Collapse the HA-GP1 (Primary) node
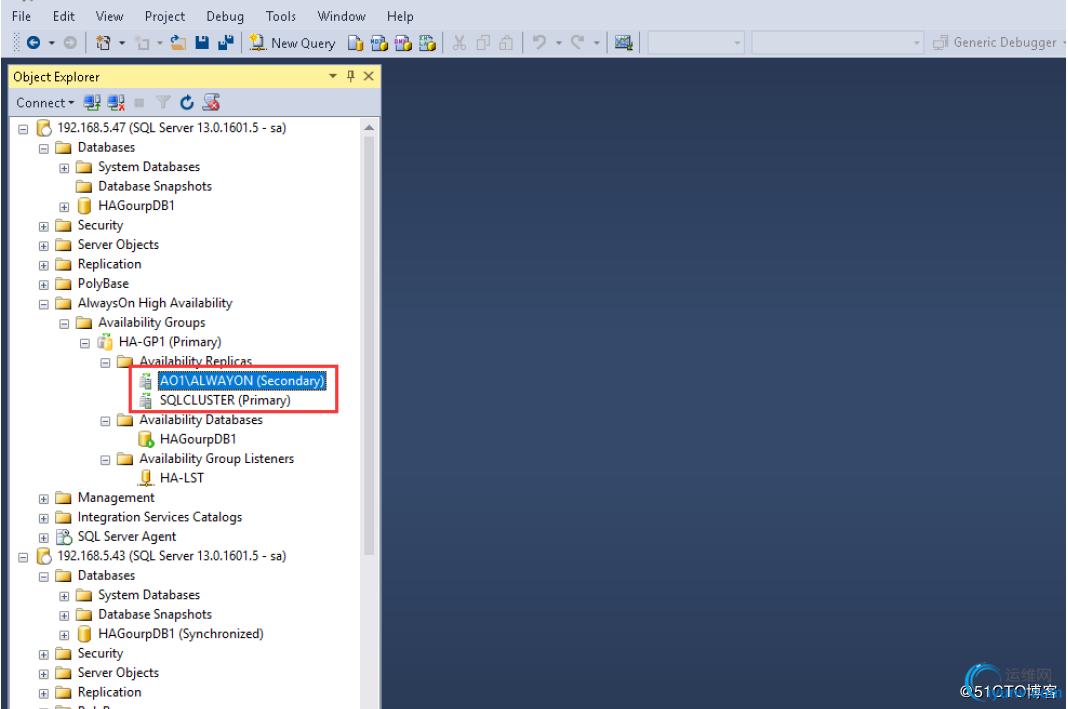This screenshot has height=709, width=1068. (84, 343)
